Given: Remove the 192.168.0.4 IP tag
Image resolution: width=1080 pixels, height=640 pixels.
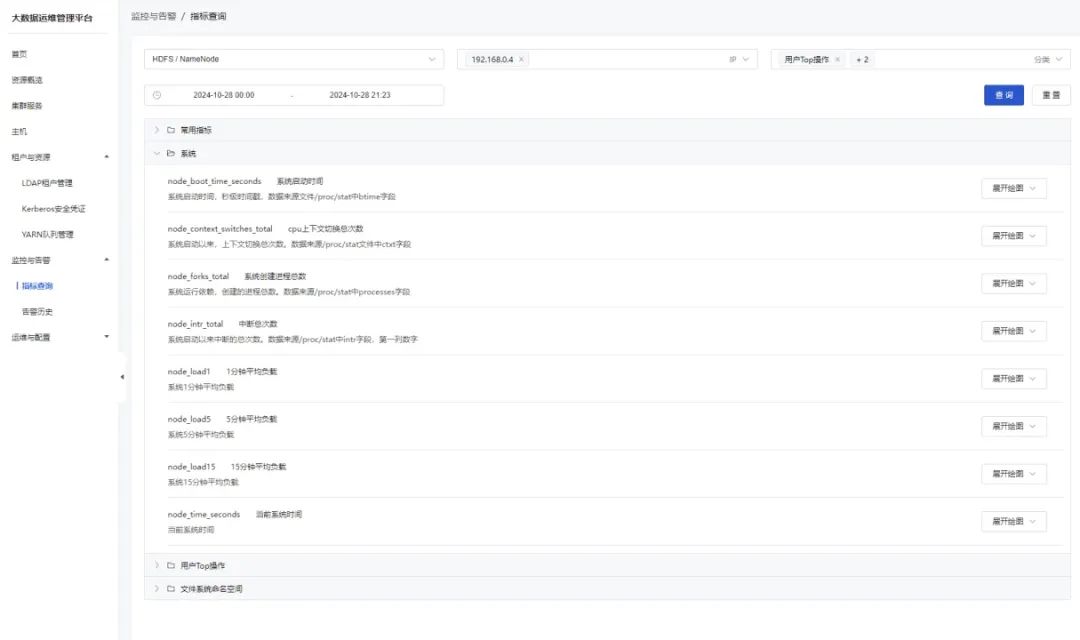Looking at the screenshot, I should pos(521,60).
